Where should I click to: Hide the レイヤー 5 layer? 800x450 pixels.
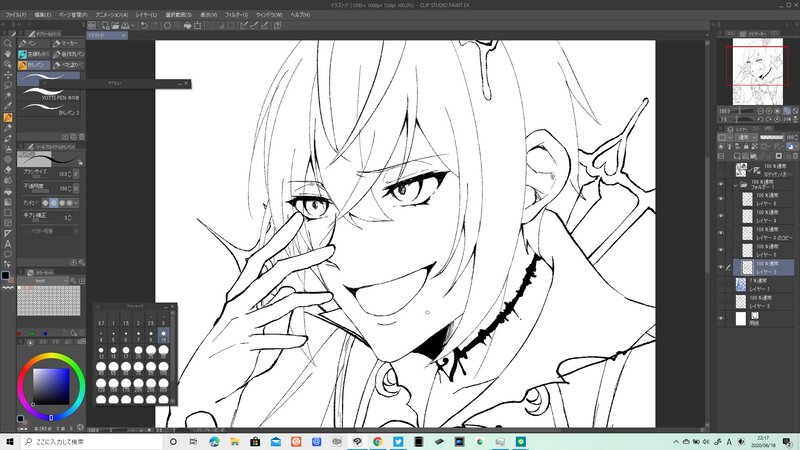click(x=720, y=250)
